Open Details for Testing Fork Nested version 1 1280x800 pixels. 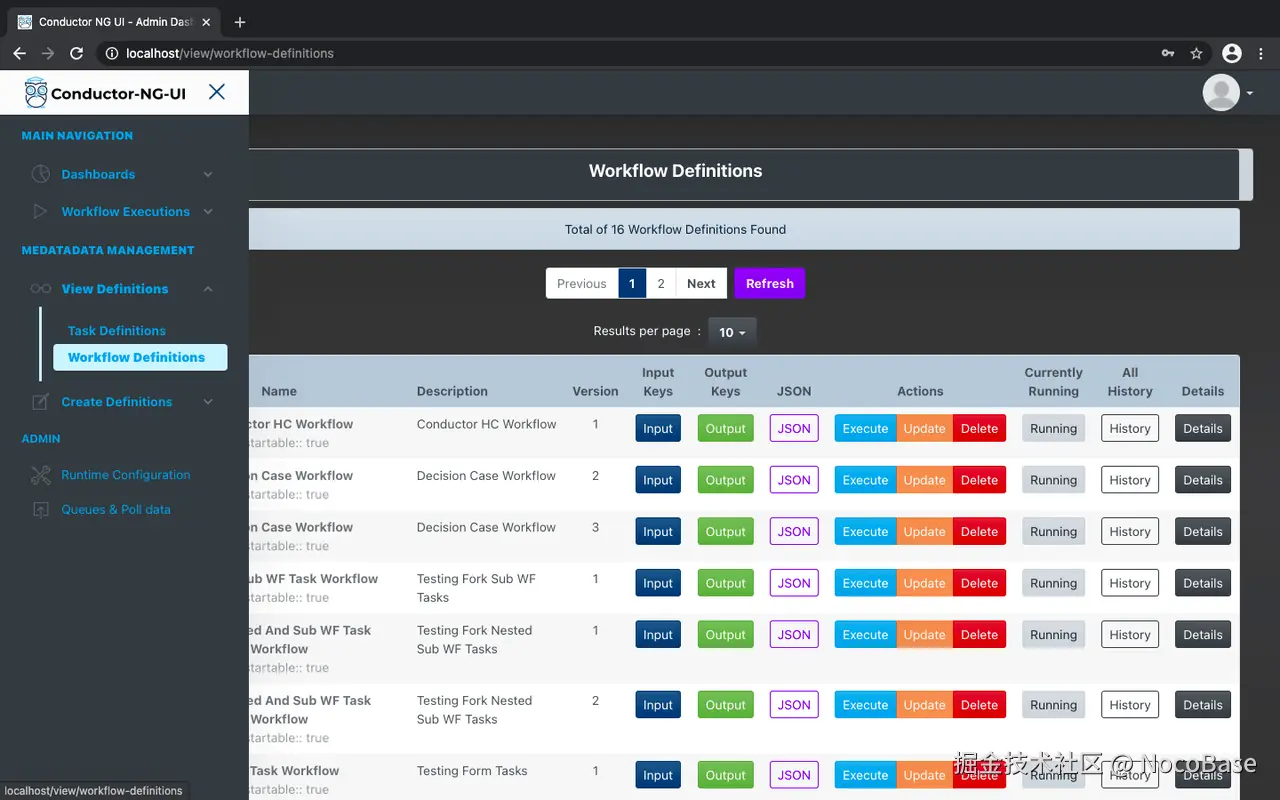click(1203, 635)
